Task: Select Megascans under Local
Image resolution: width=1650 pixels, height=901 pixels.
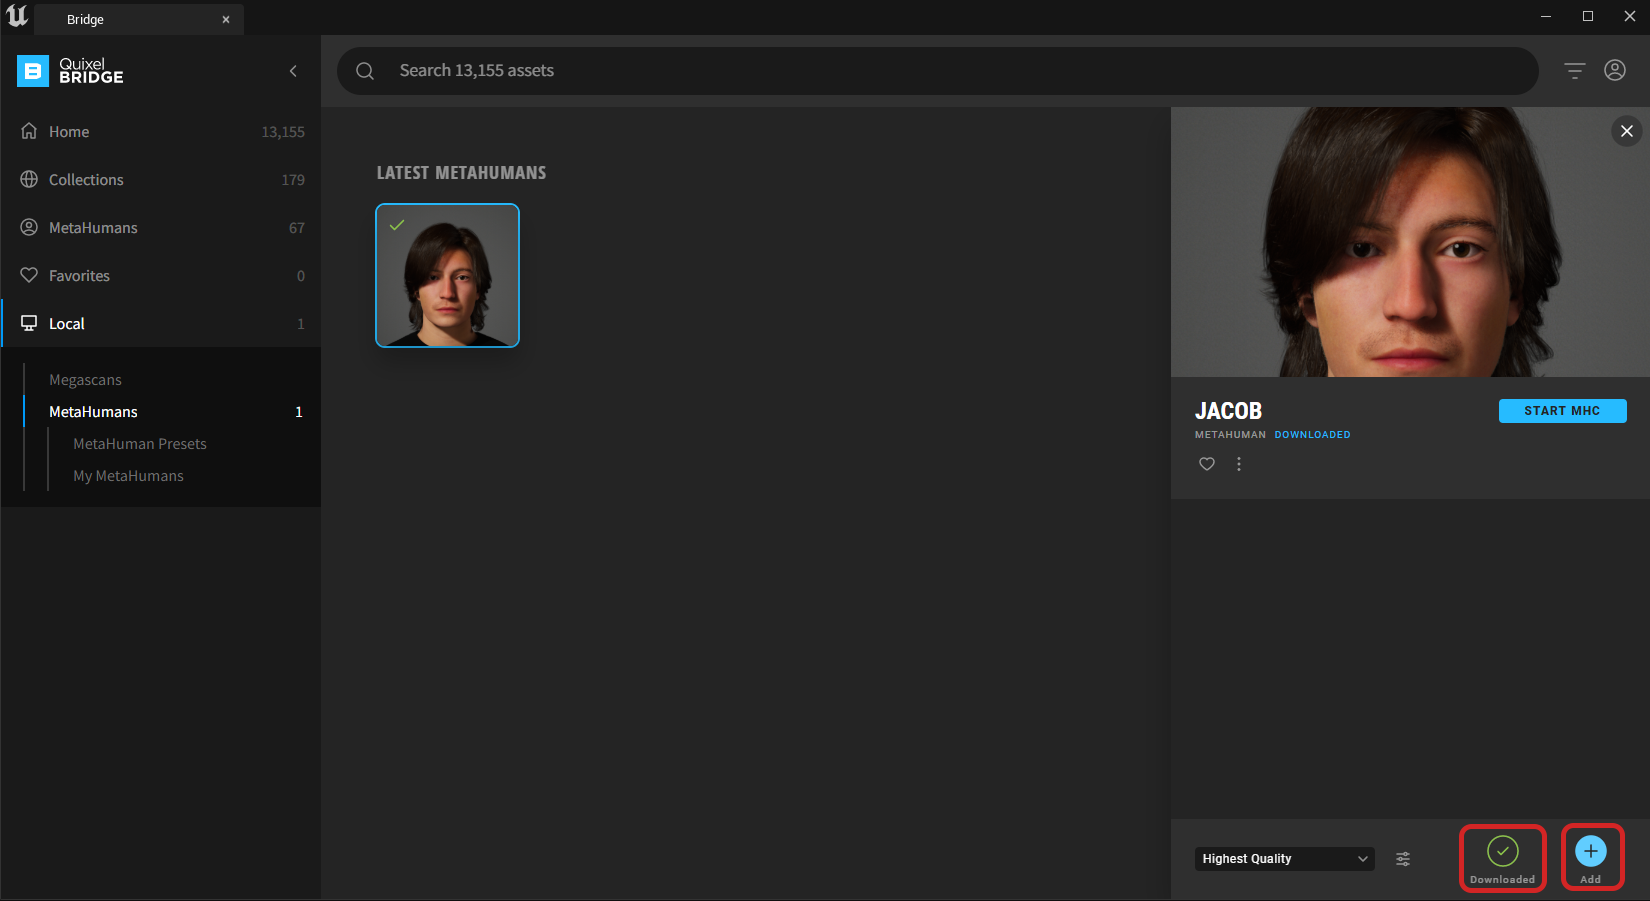Action: coord(85,380)
